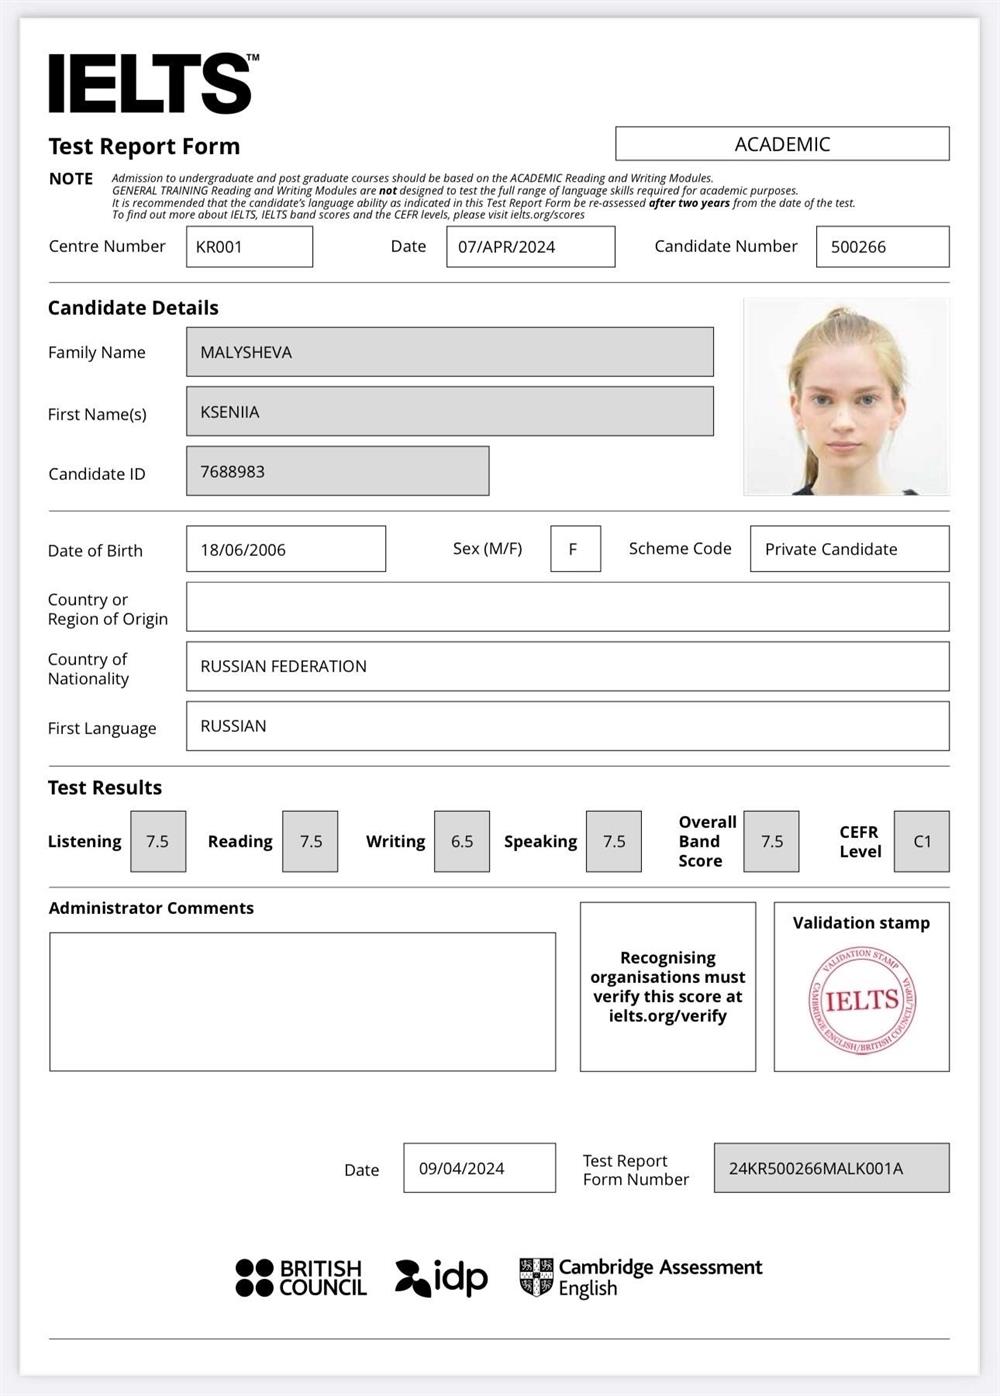Click the British Council logo
The image size is (1000, 1396).
coord(301,1277)
